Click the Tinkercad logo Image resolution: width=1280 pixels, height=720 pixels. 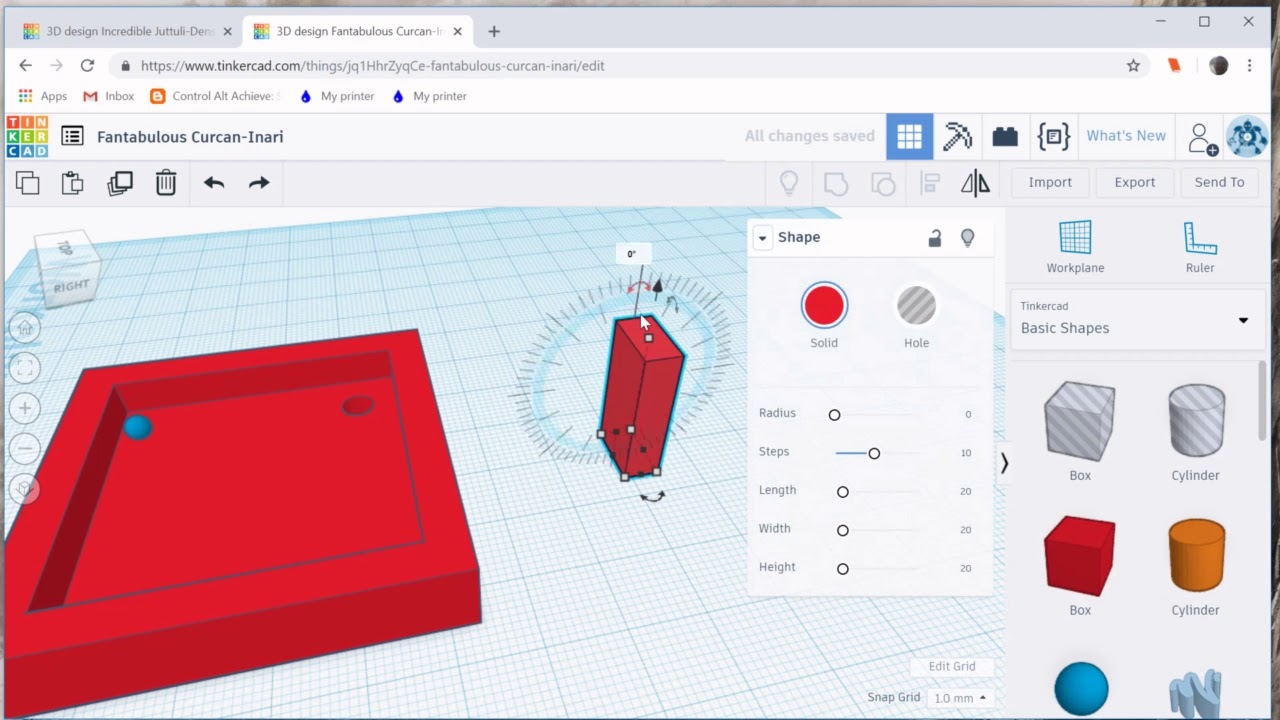point(27,137)
